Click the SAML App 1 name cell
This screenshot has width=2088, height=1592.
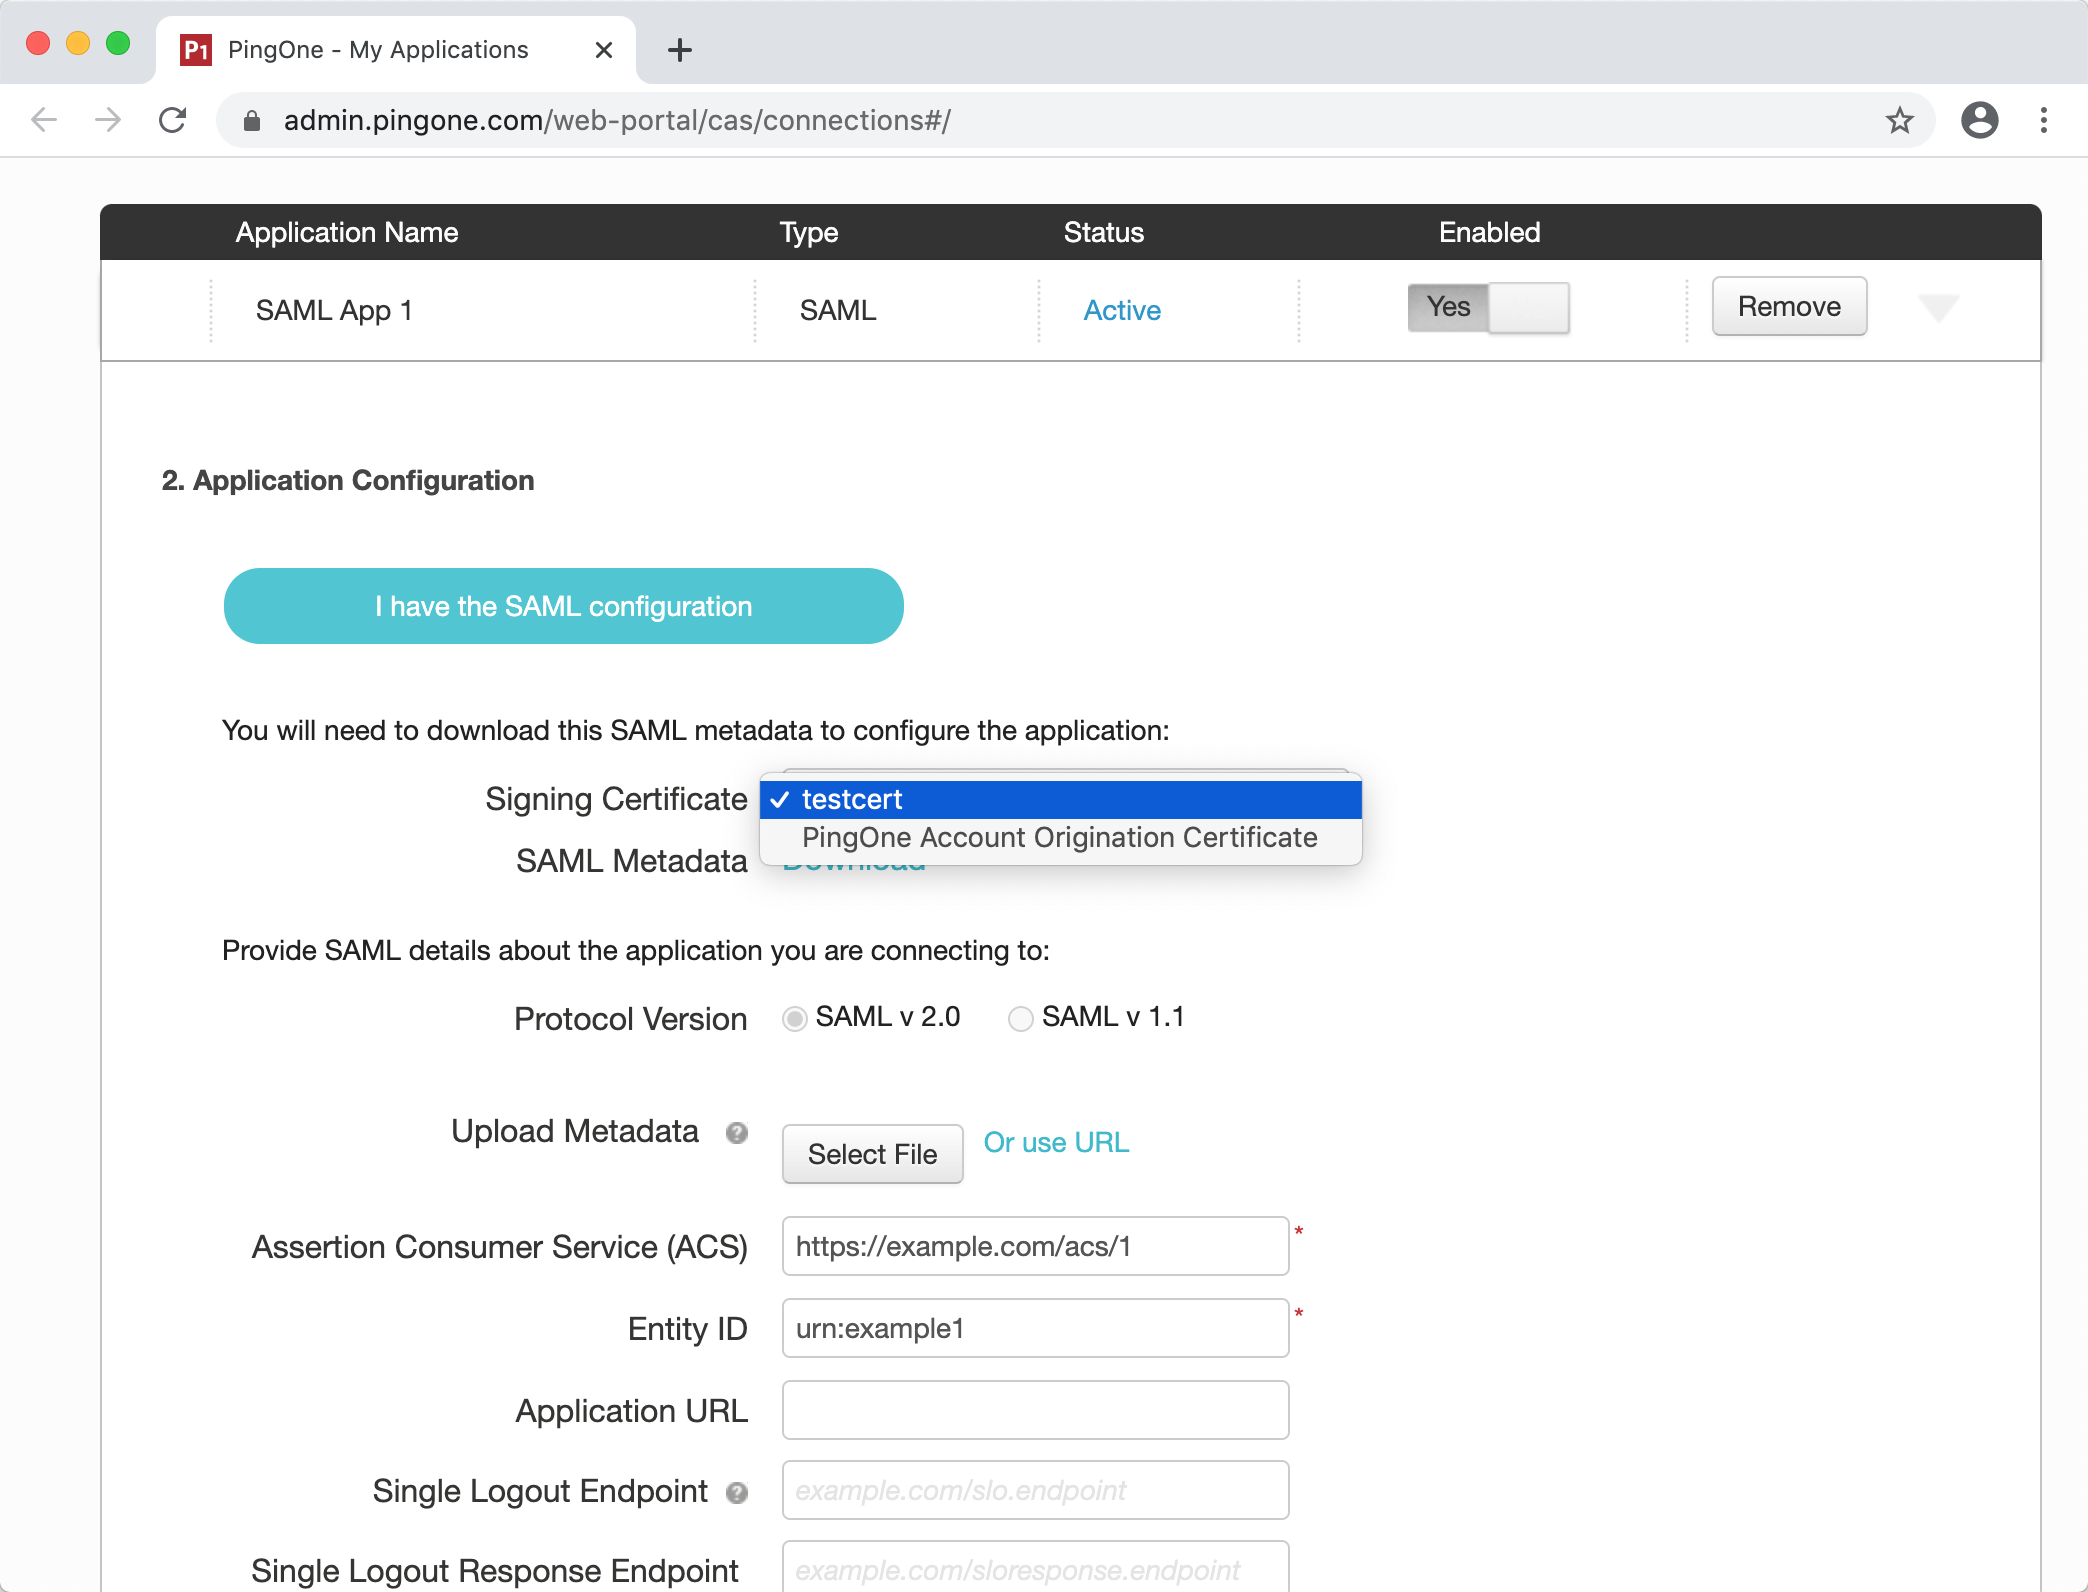(334, 311)
